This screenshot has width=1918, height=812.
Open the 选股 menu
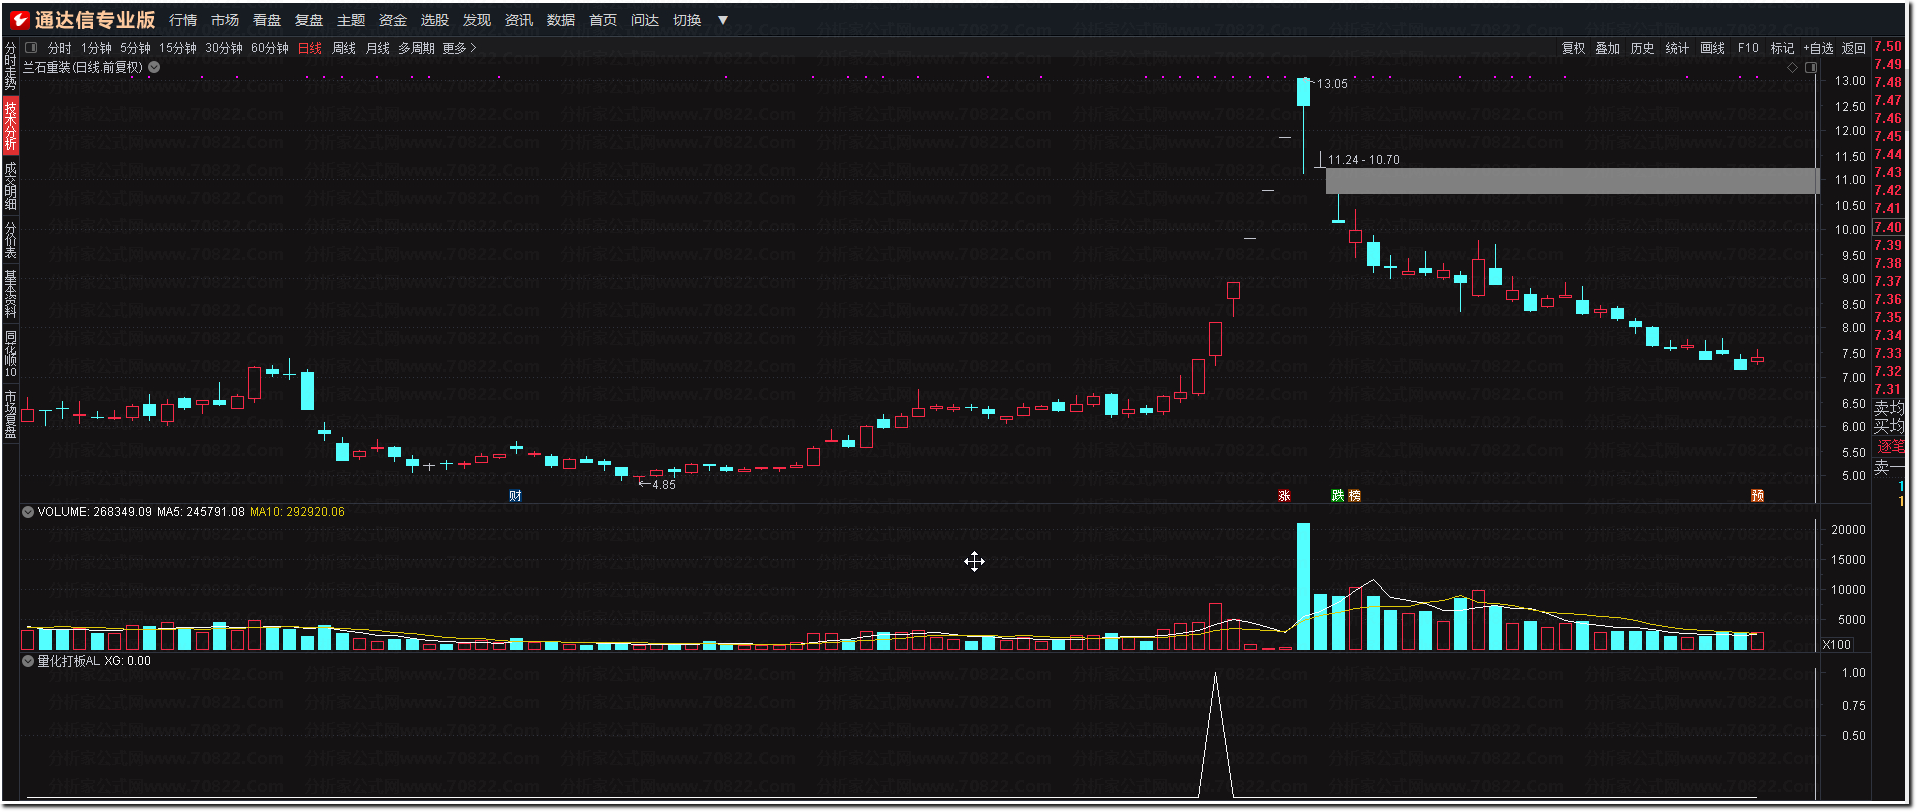[x=435, y=20]
